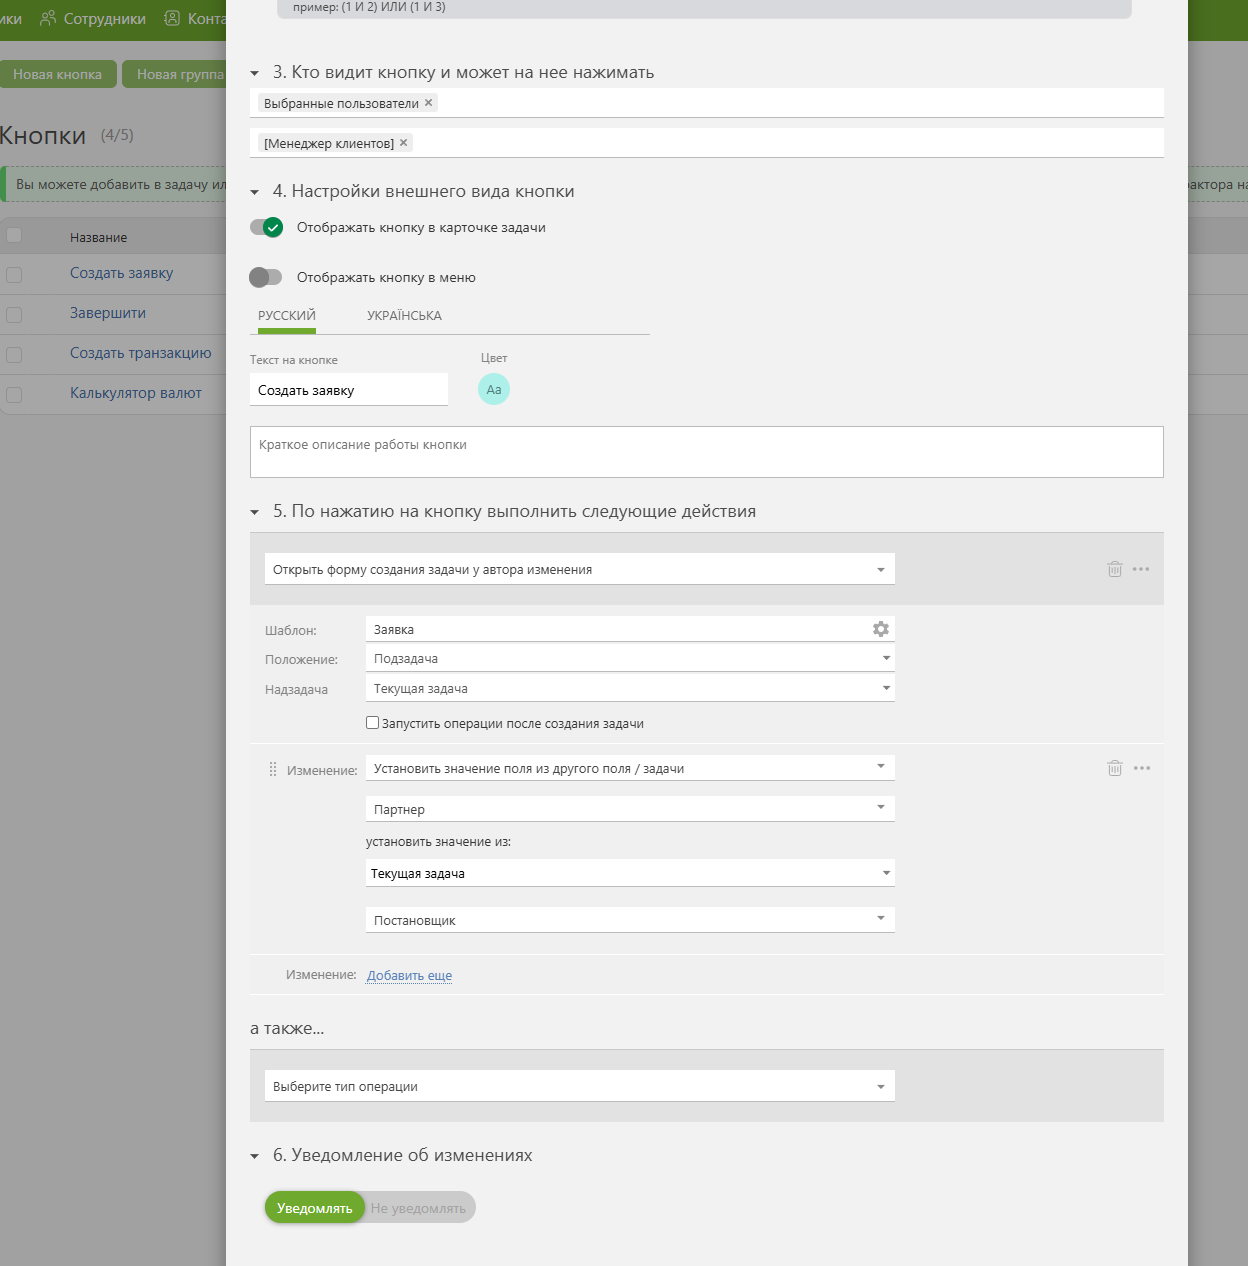Delete the open task form action
This screenshot has width=1248, height=1266.
(x=1114, y=569)
